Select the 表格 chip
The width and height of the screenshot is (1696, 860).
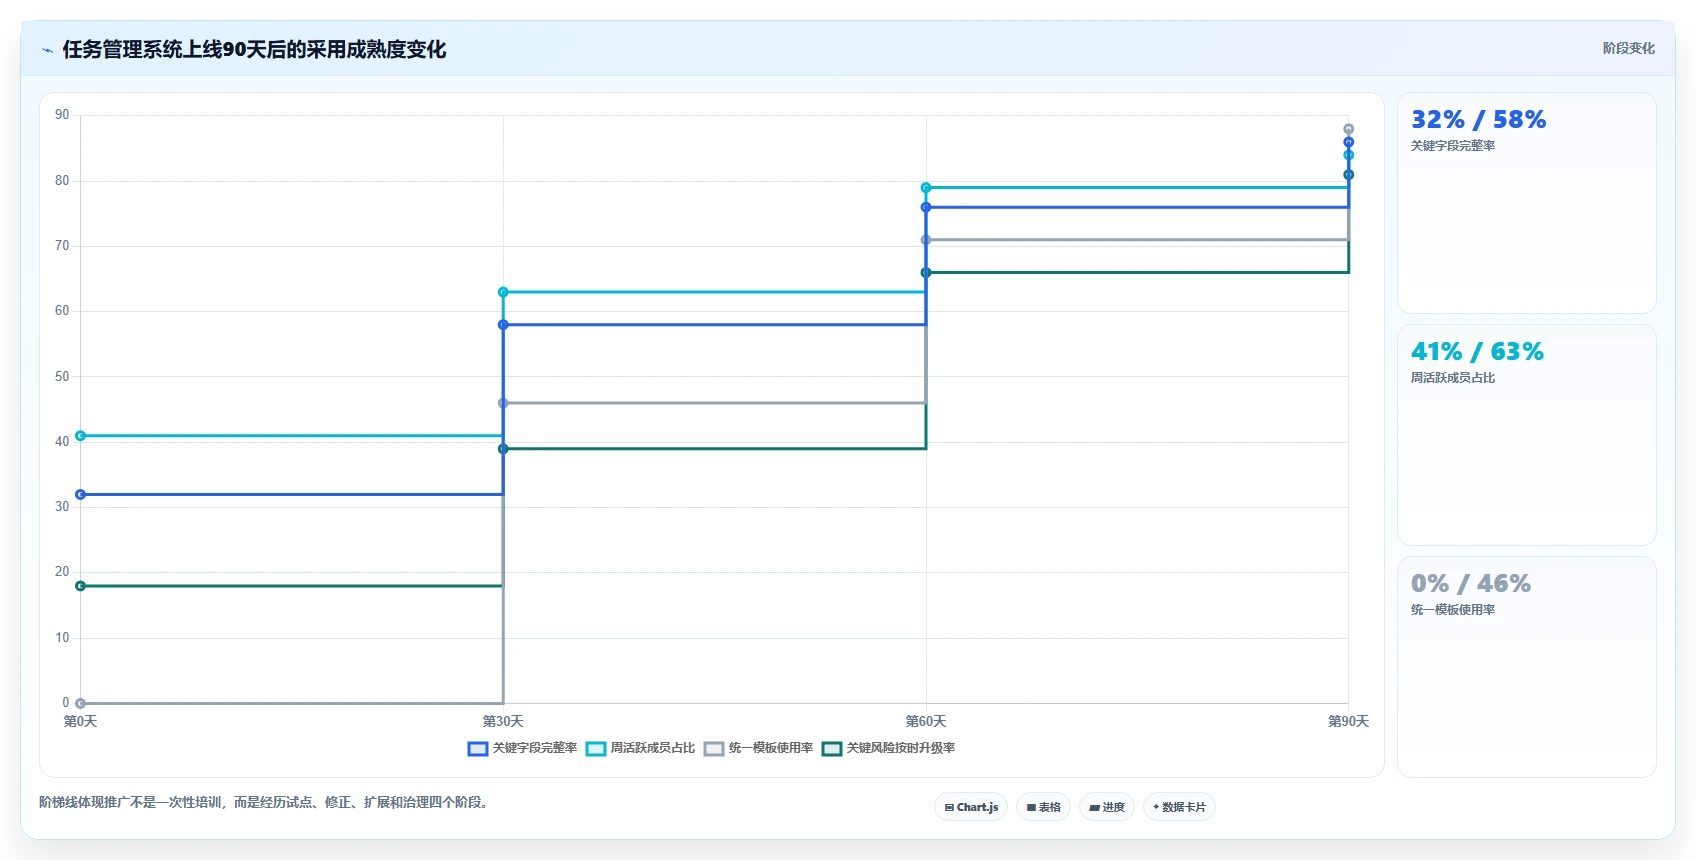click(x=1043, y=807)
